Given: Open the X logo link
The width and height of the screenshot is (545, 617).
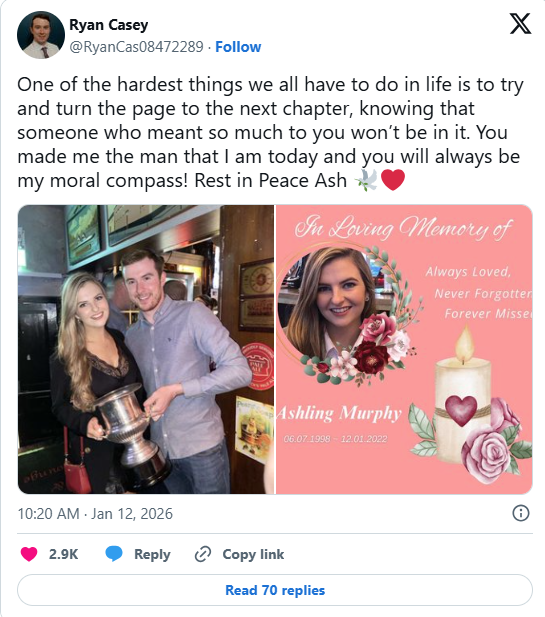Looking at the screenshot, I should [x=520, y=24].
